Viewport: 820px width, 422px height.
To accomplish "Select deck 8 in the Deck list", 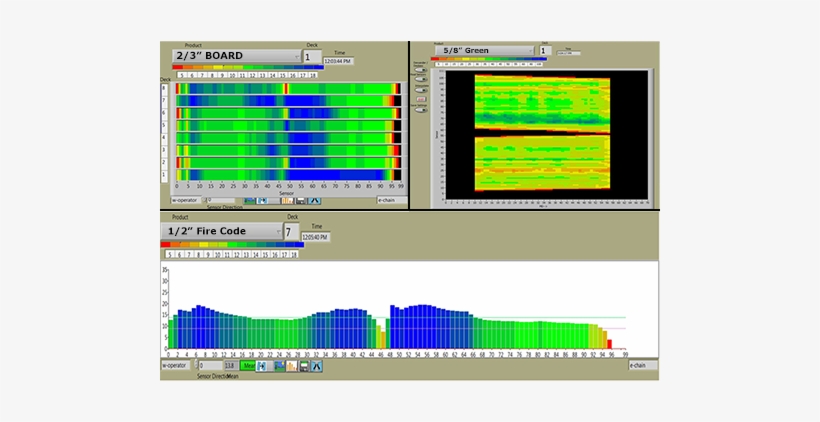I will point(164,88).
